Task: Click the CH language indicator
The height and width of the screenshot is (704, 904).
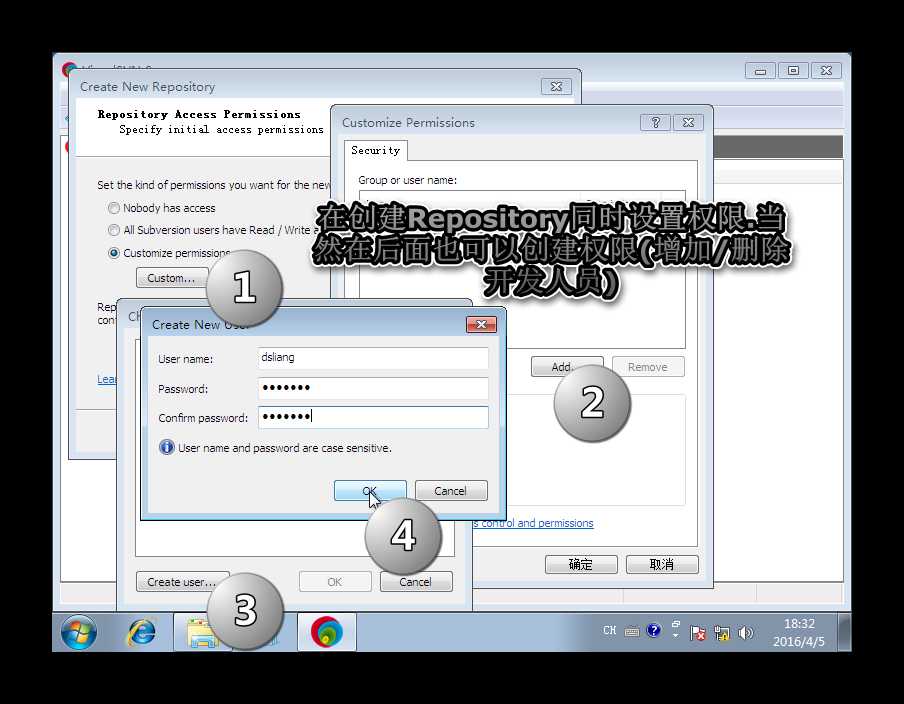Action: tap(609, 631)
